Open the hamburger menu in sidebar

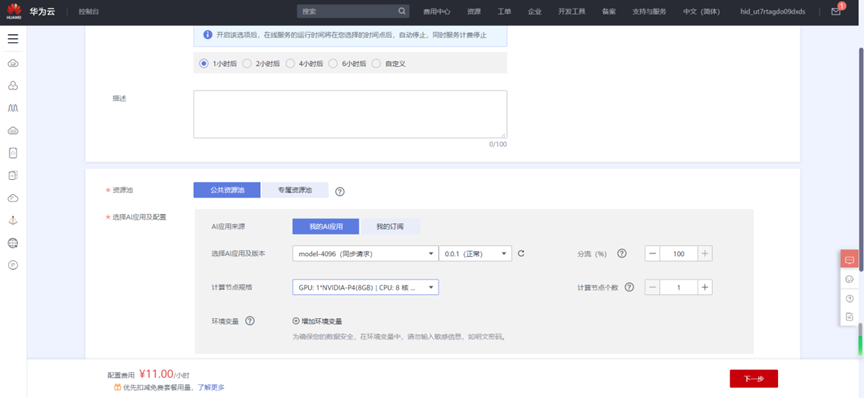tap(13, 39)
